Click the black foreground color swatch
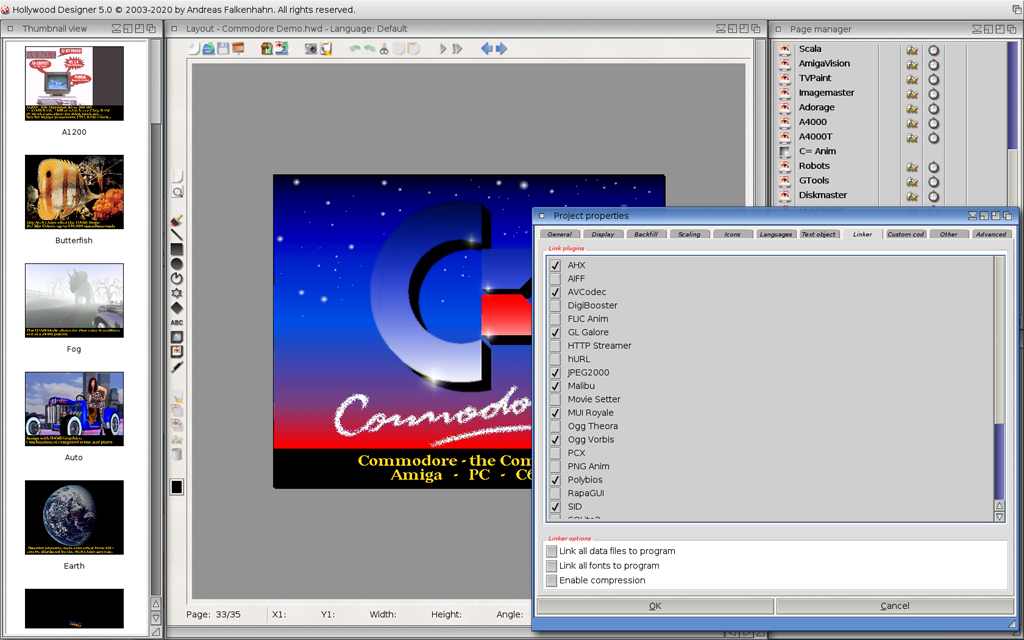Viewport: 1024px width, 640px height. click(177, 487)
